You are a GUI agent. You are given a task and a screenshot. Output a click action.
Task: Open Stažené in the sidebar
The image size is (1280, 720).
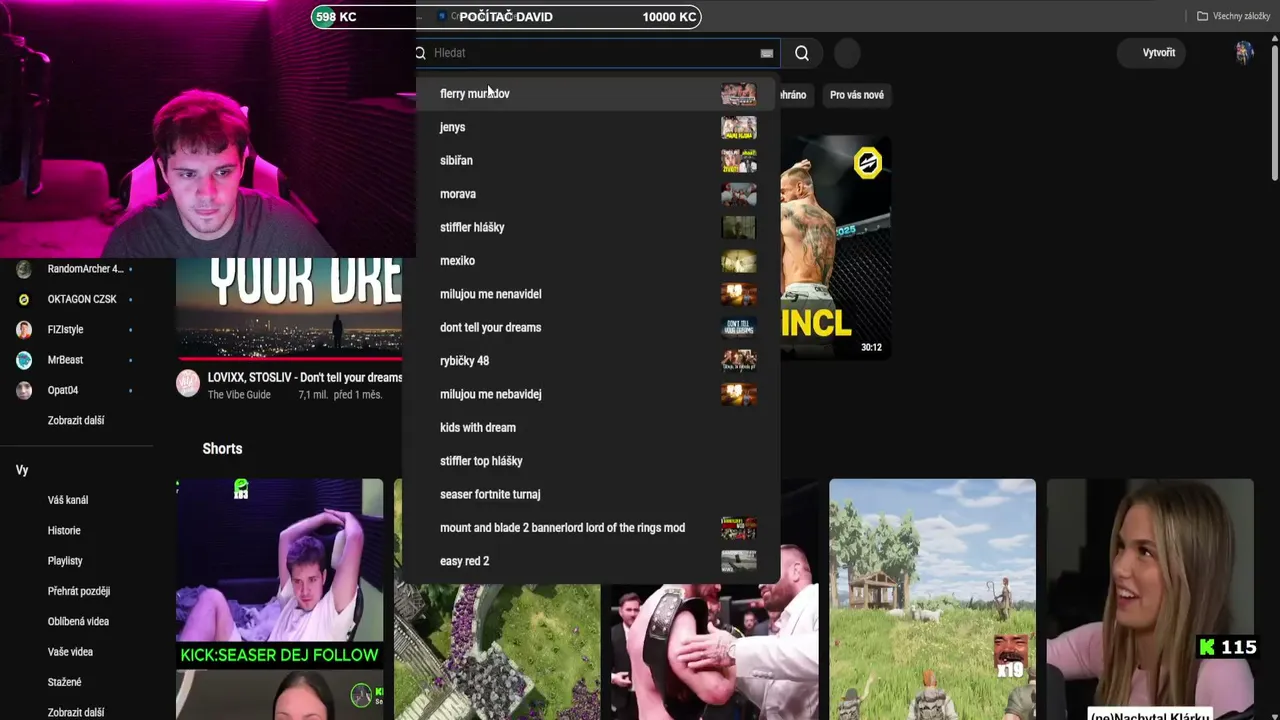pos(65,682)
